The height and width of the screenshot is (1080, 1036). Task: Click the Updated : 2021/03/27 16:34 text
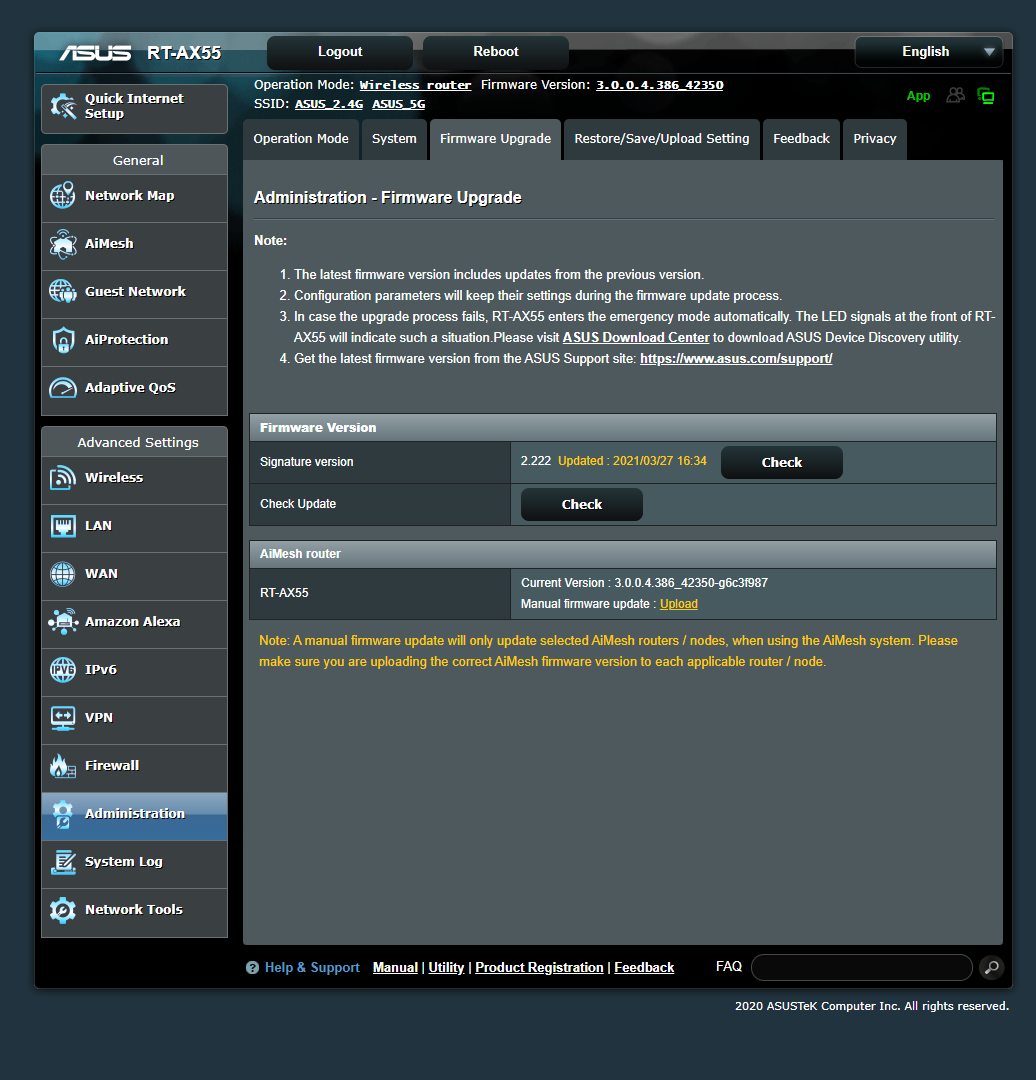click(x=632, y=461)
